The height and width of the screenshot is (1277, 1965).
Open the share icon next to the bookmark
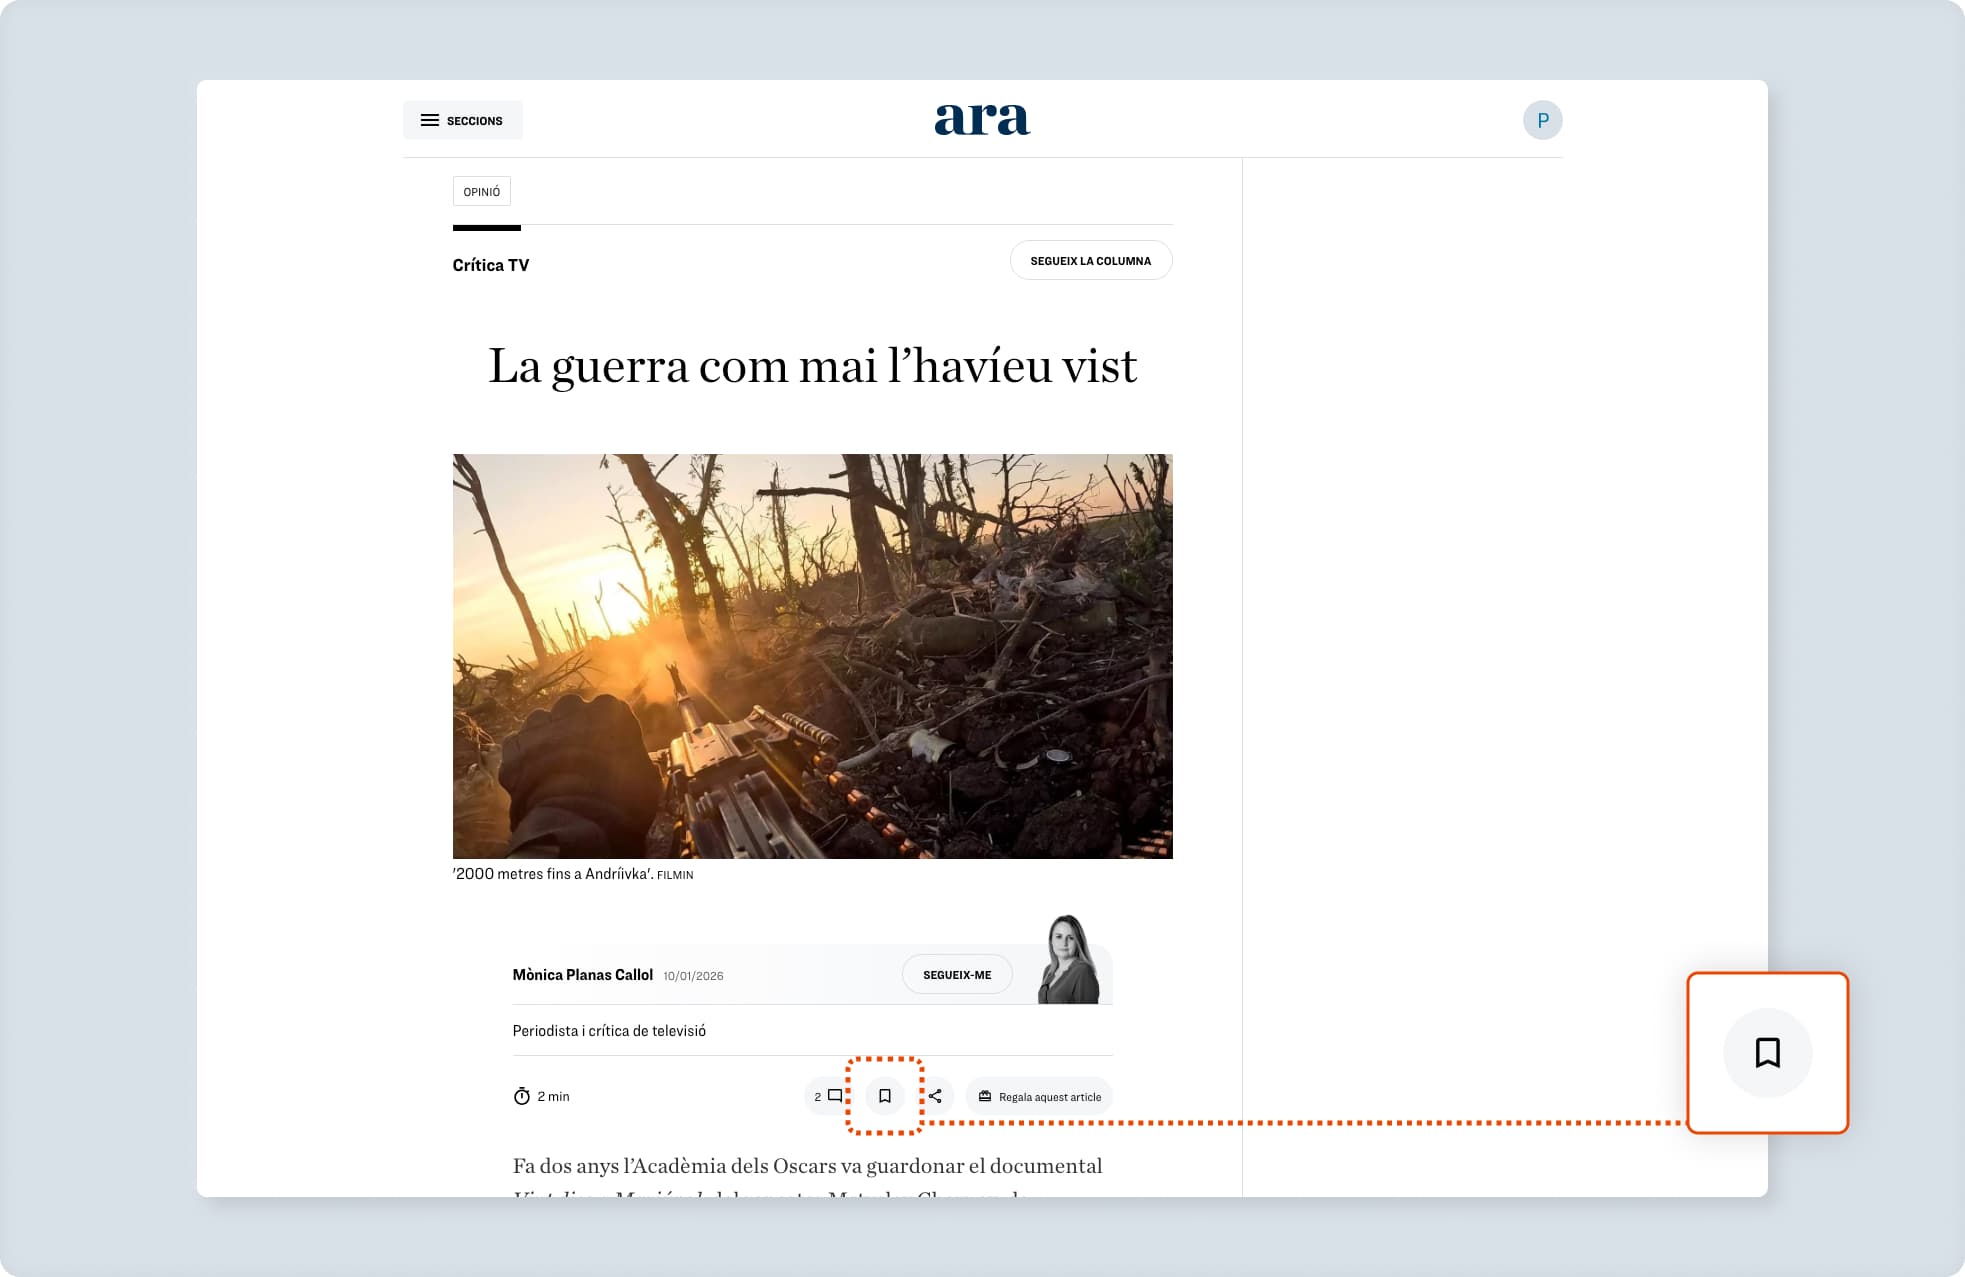935,1095
